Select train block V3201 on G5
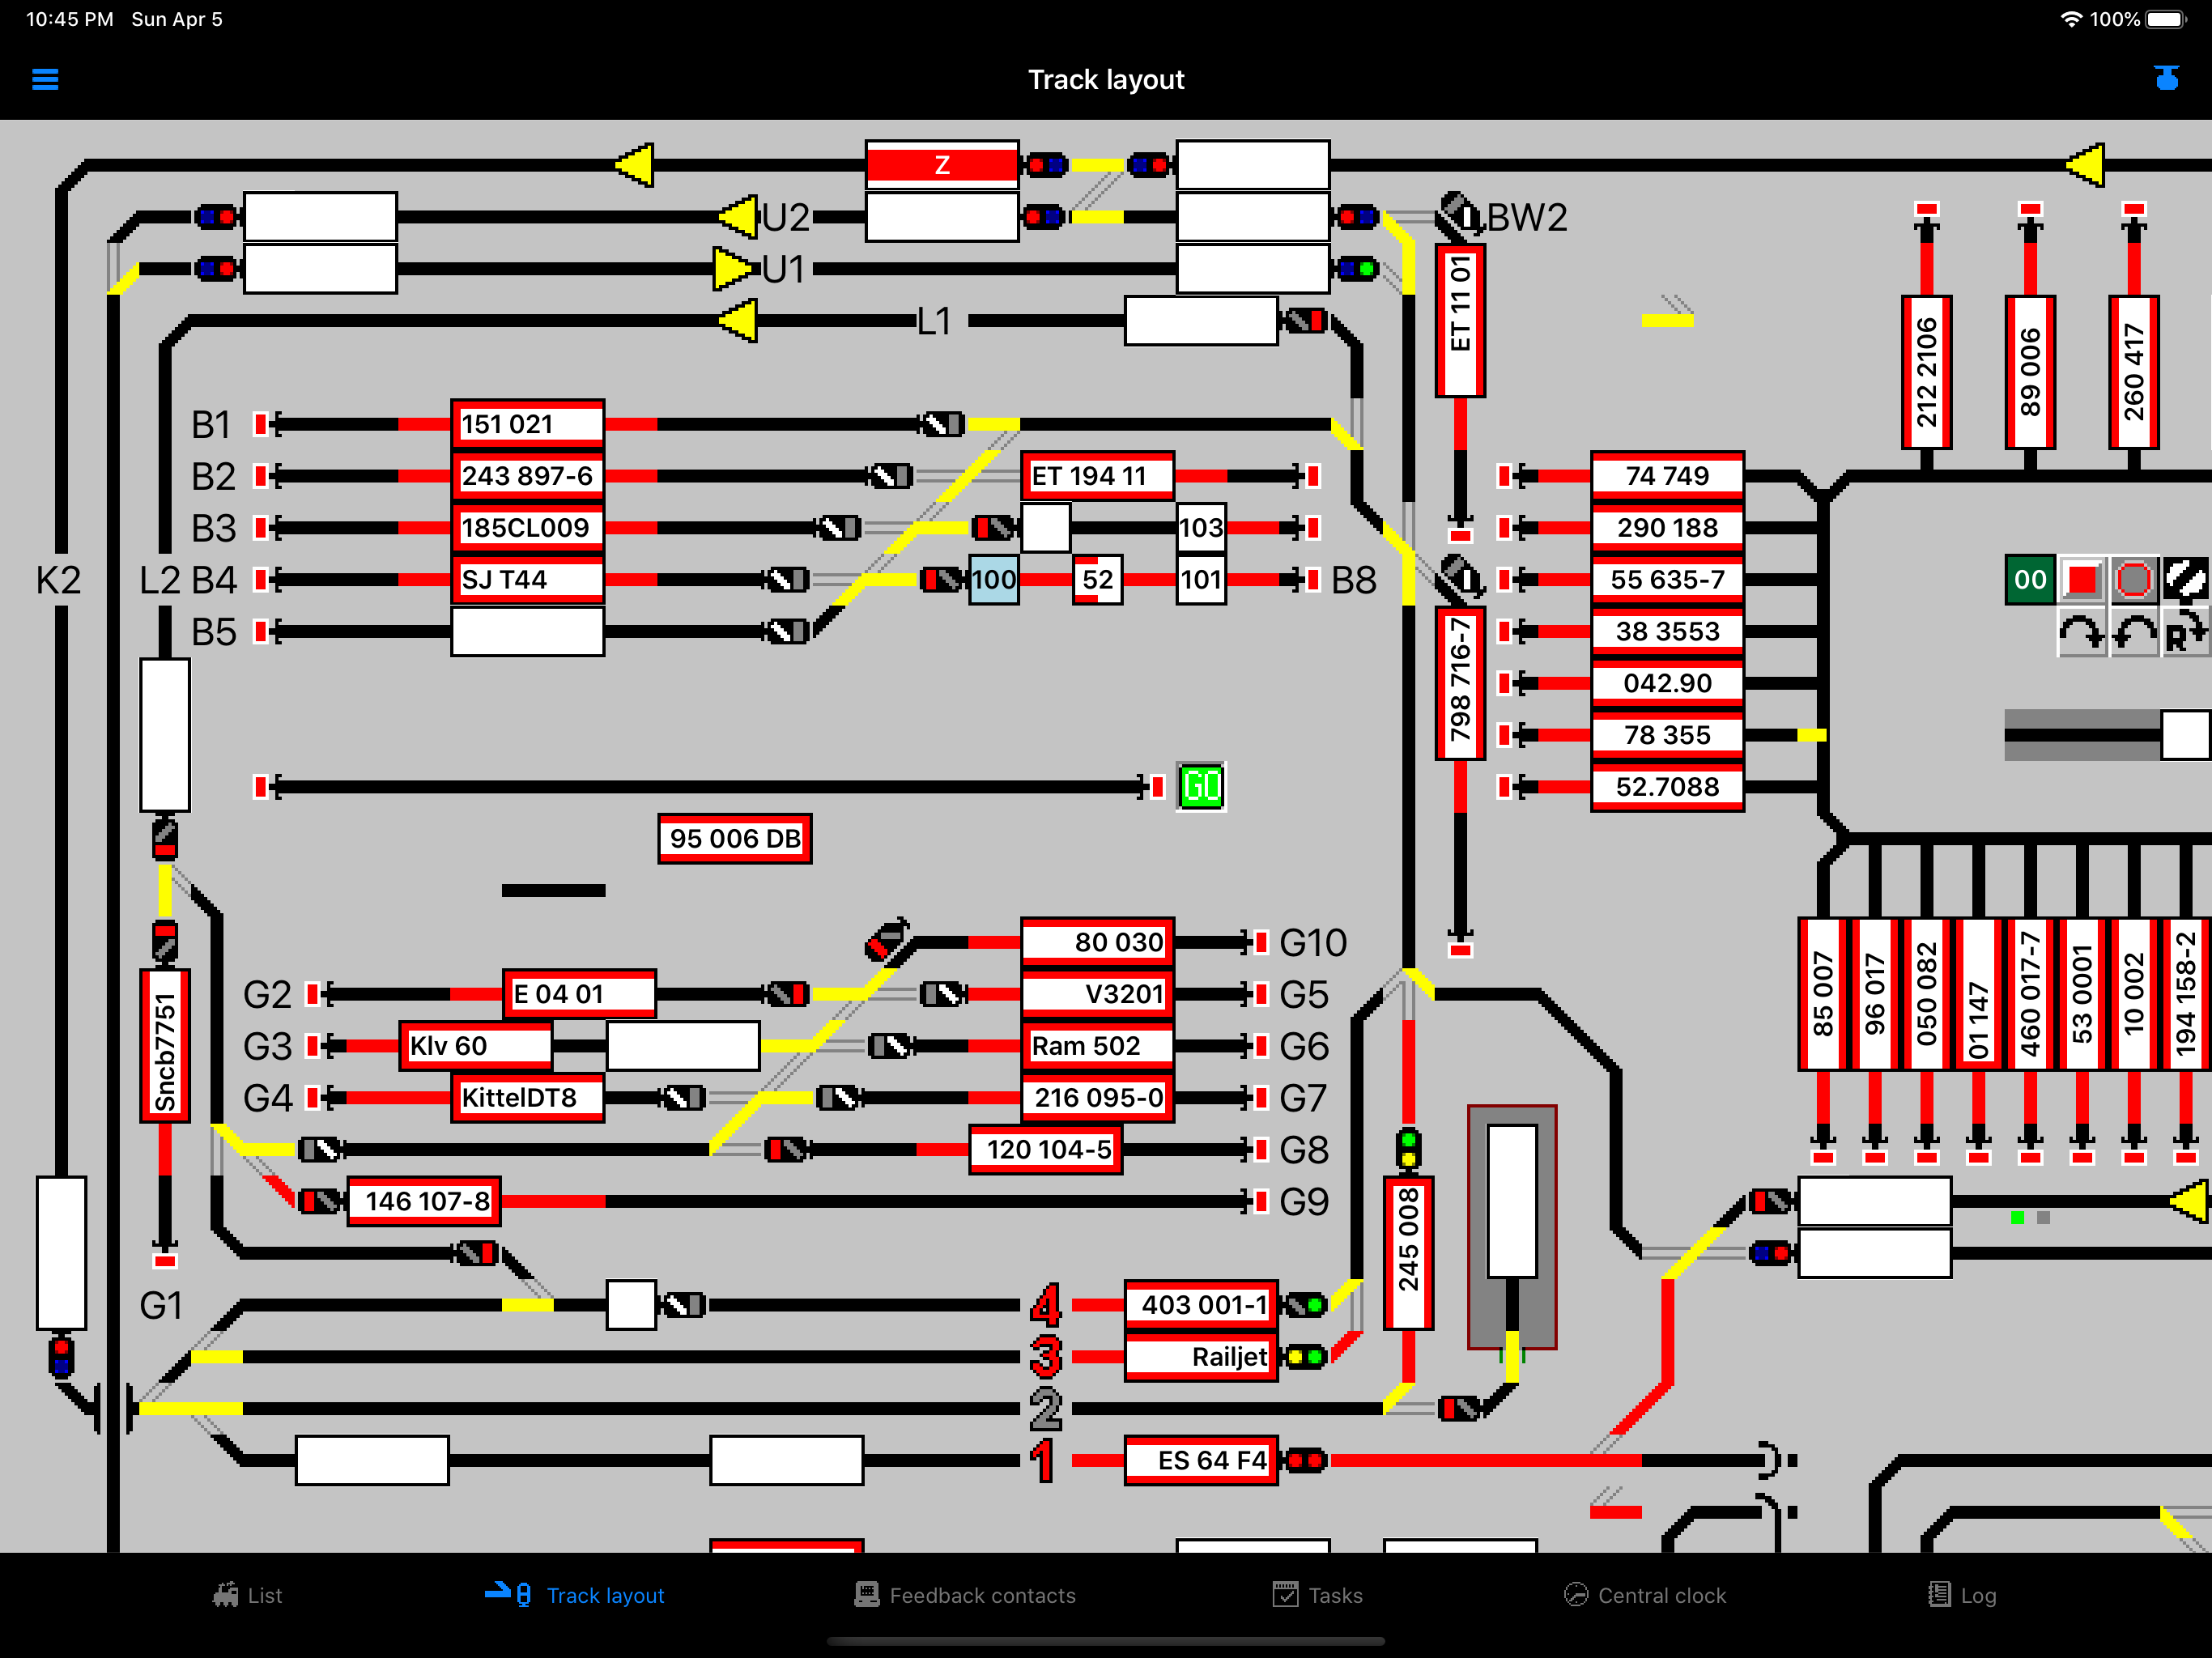The height and width of the screenshot is (1658, 2212). pyautogui.click(x=1097, y=994)
